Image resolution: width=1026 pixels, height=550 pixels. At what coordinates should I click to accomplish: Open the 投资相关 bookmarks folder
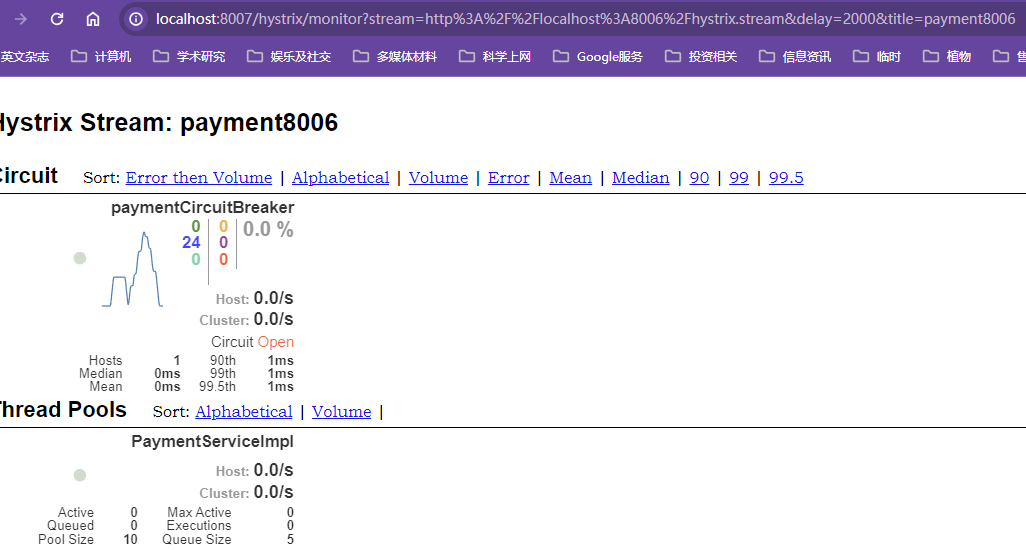click(701, 57)
